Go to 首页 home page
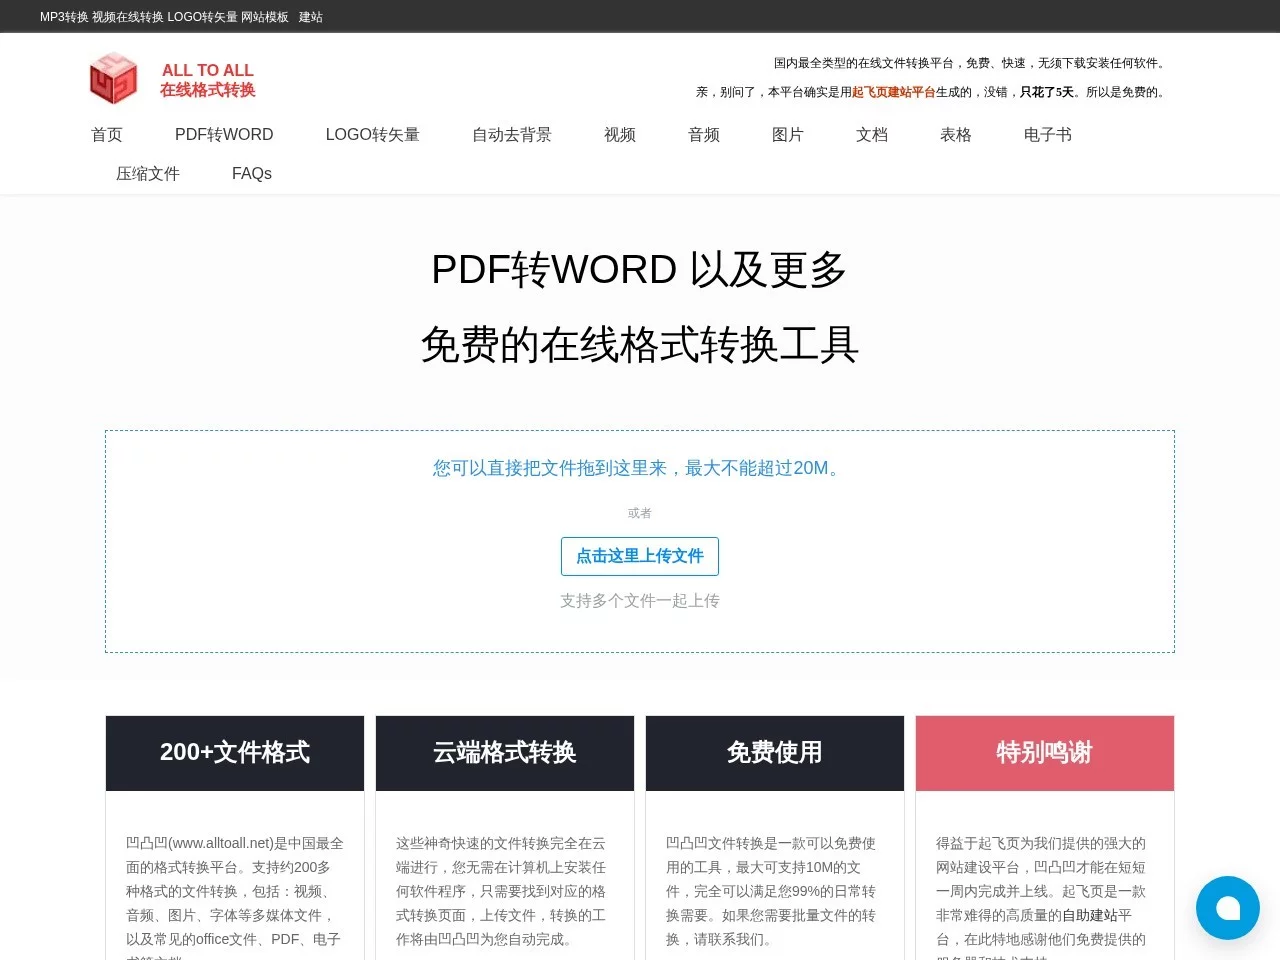This screenshot has width=1280, height=960. tap(107, 135)
